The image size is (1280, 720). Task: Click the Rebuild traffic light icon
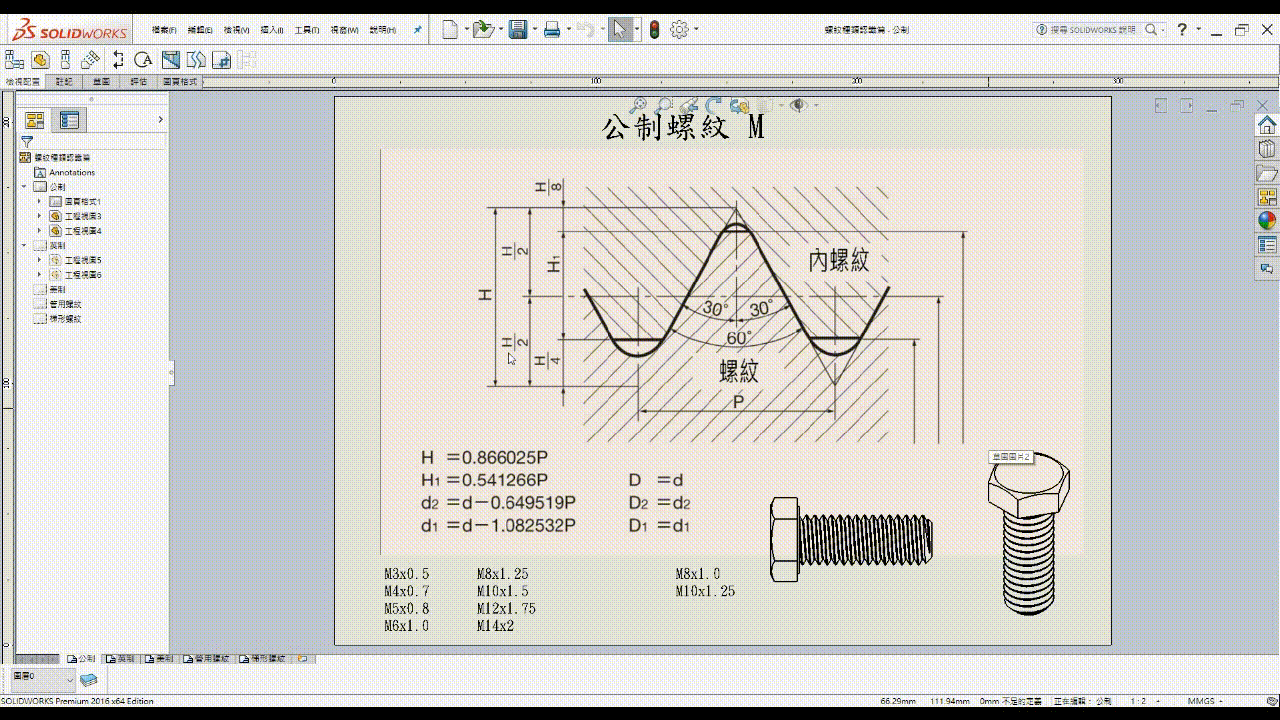click(654, 30)
